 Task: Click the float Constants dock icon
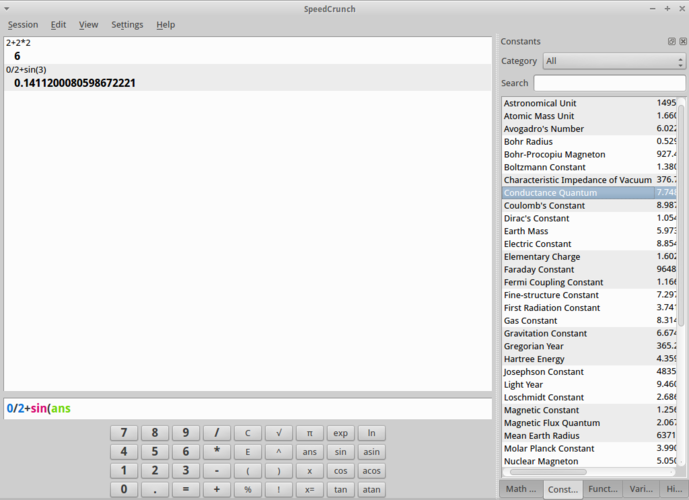(671, 41)
